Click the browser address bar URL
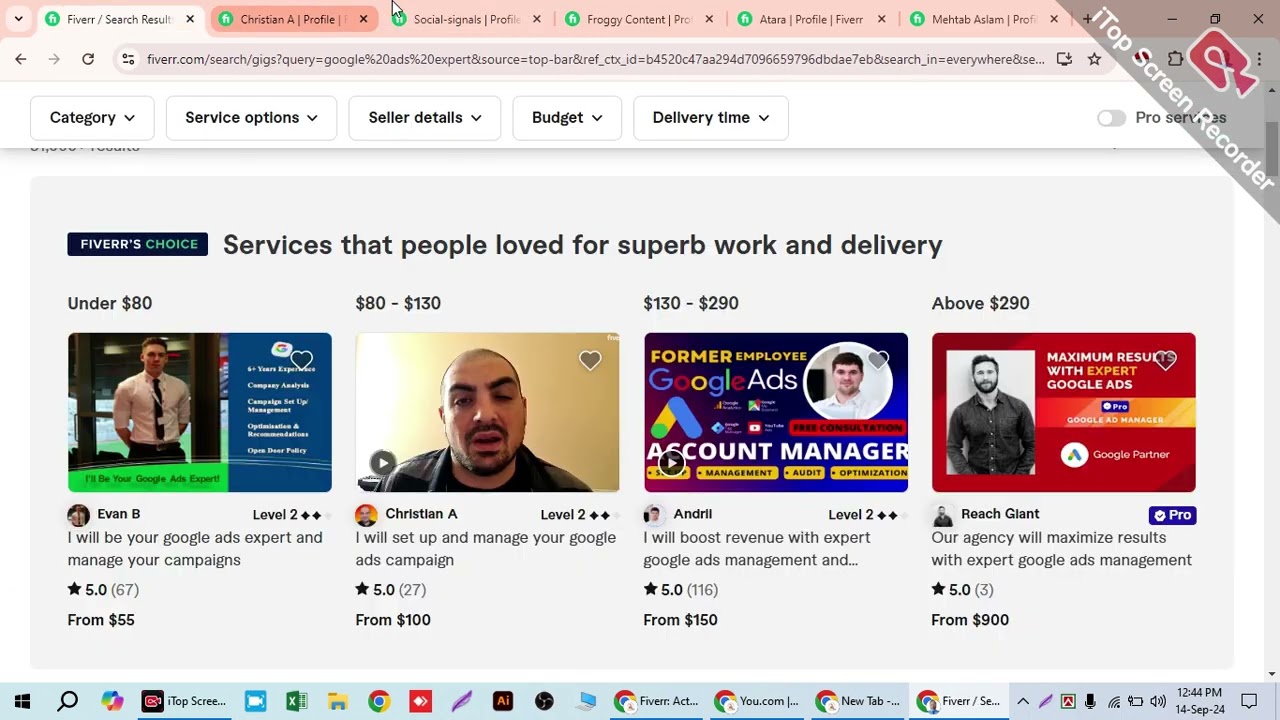 595,59
